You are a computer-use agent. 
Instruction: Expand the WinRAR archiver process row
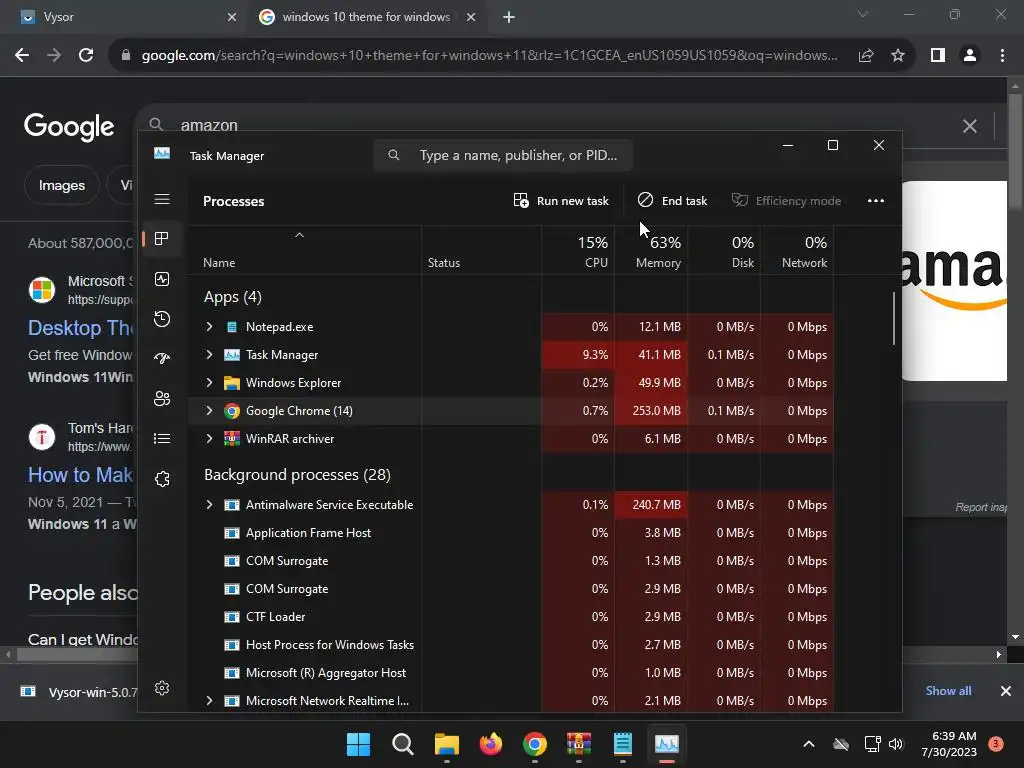(209, 438)
